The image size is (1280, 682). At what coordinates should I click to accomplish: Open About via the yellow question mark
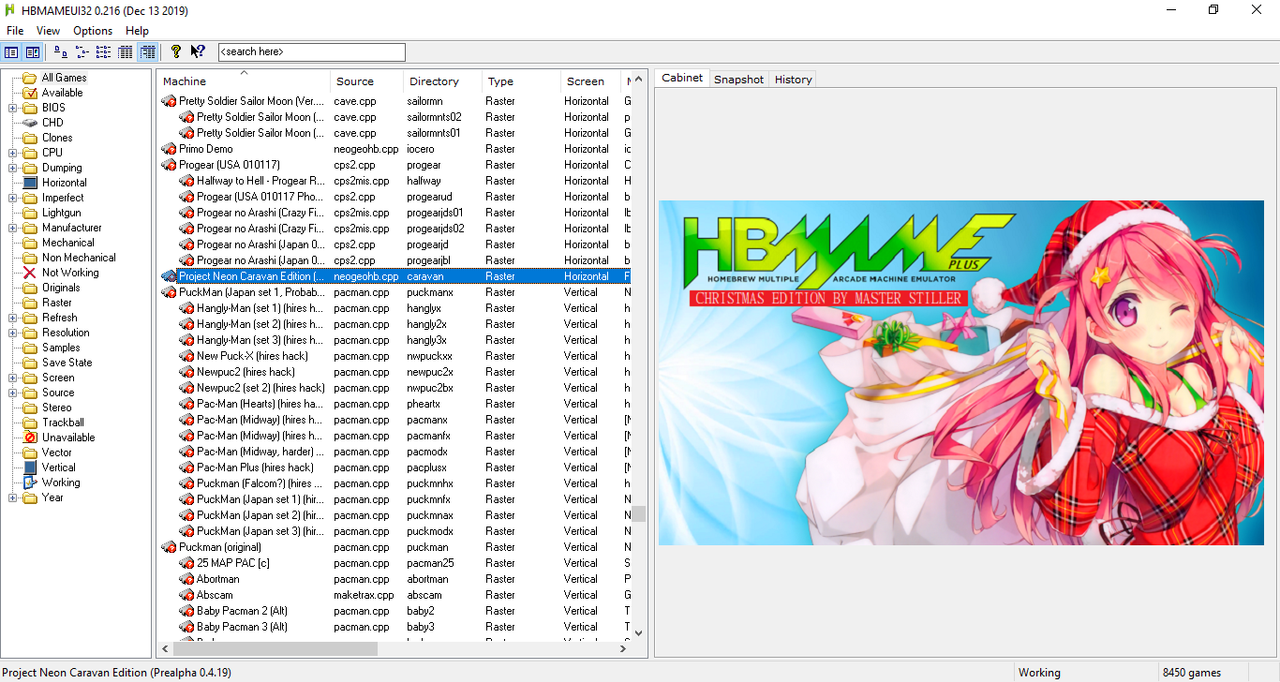(176, 52)
